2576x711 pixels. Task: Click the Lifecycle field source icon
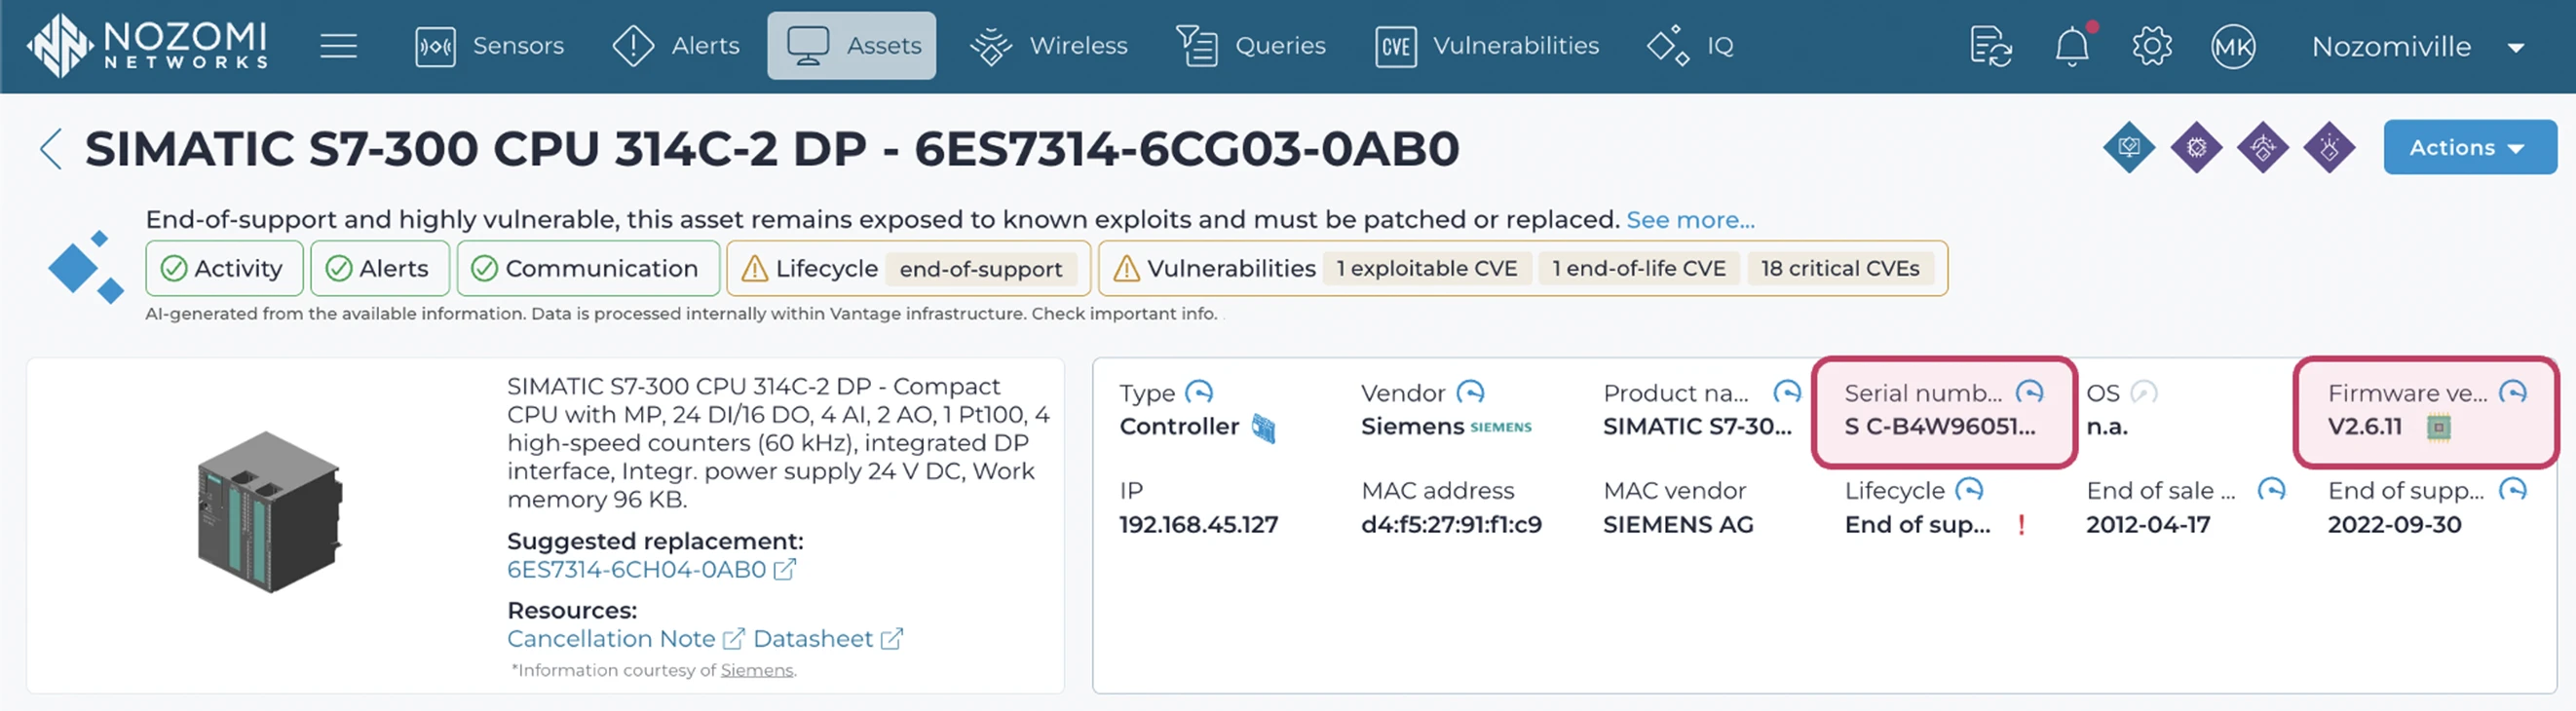point(1969,490)
